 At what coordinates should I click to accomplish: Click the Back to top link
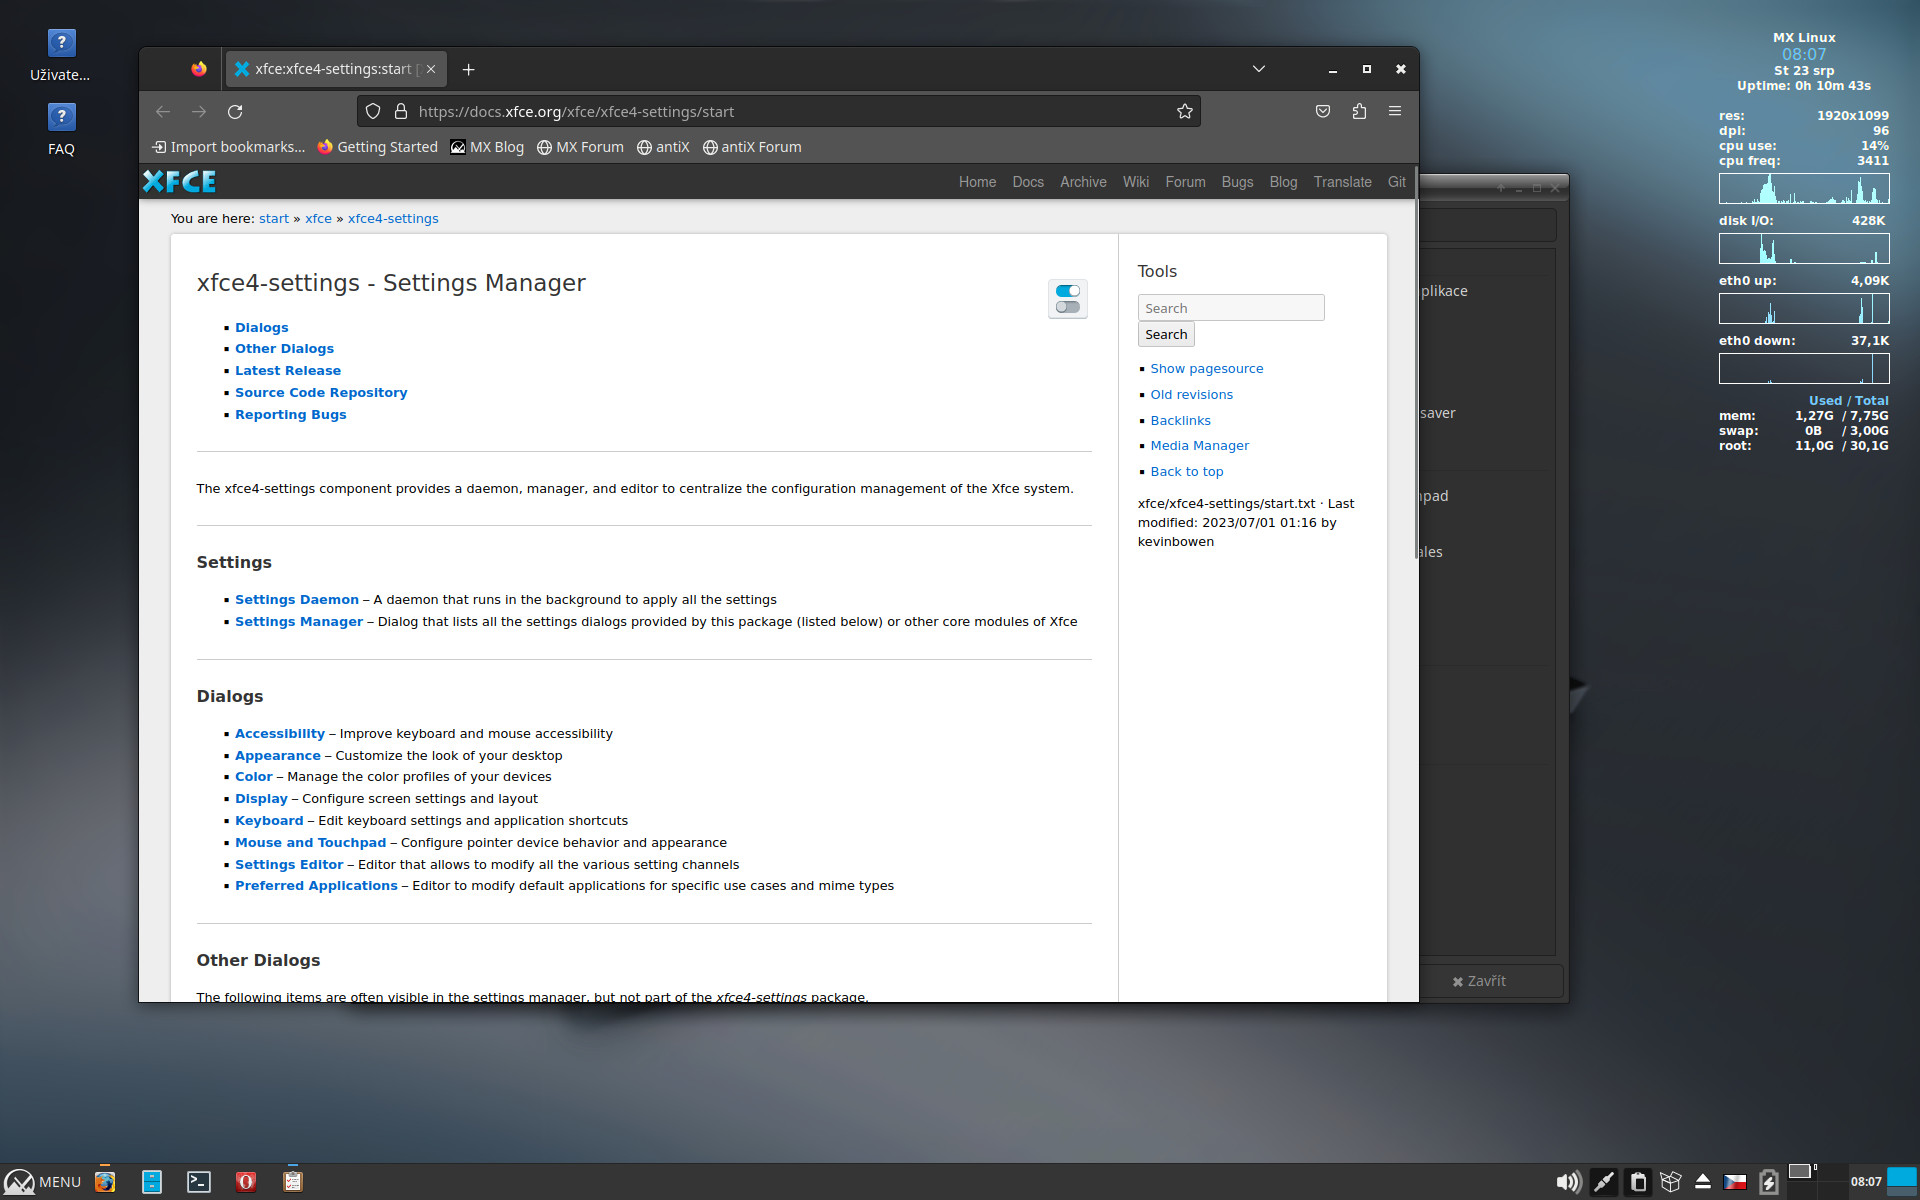1186,472
